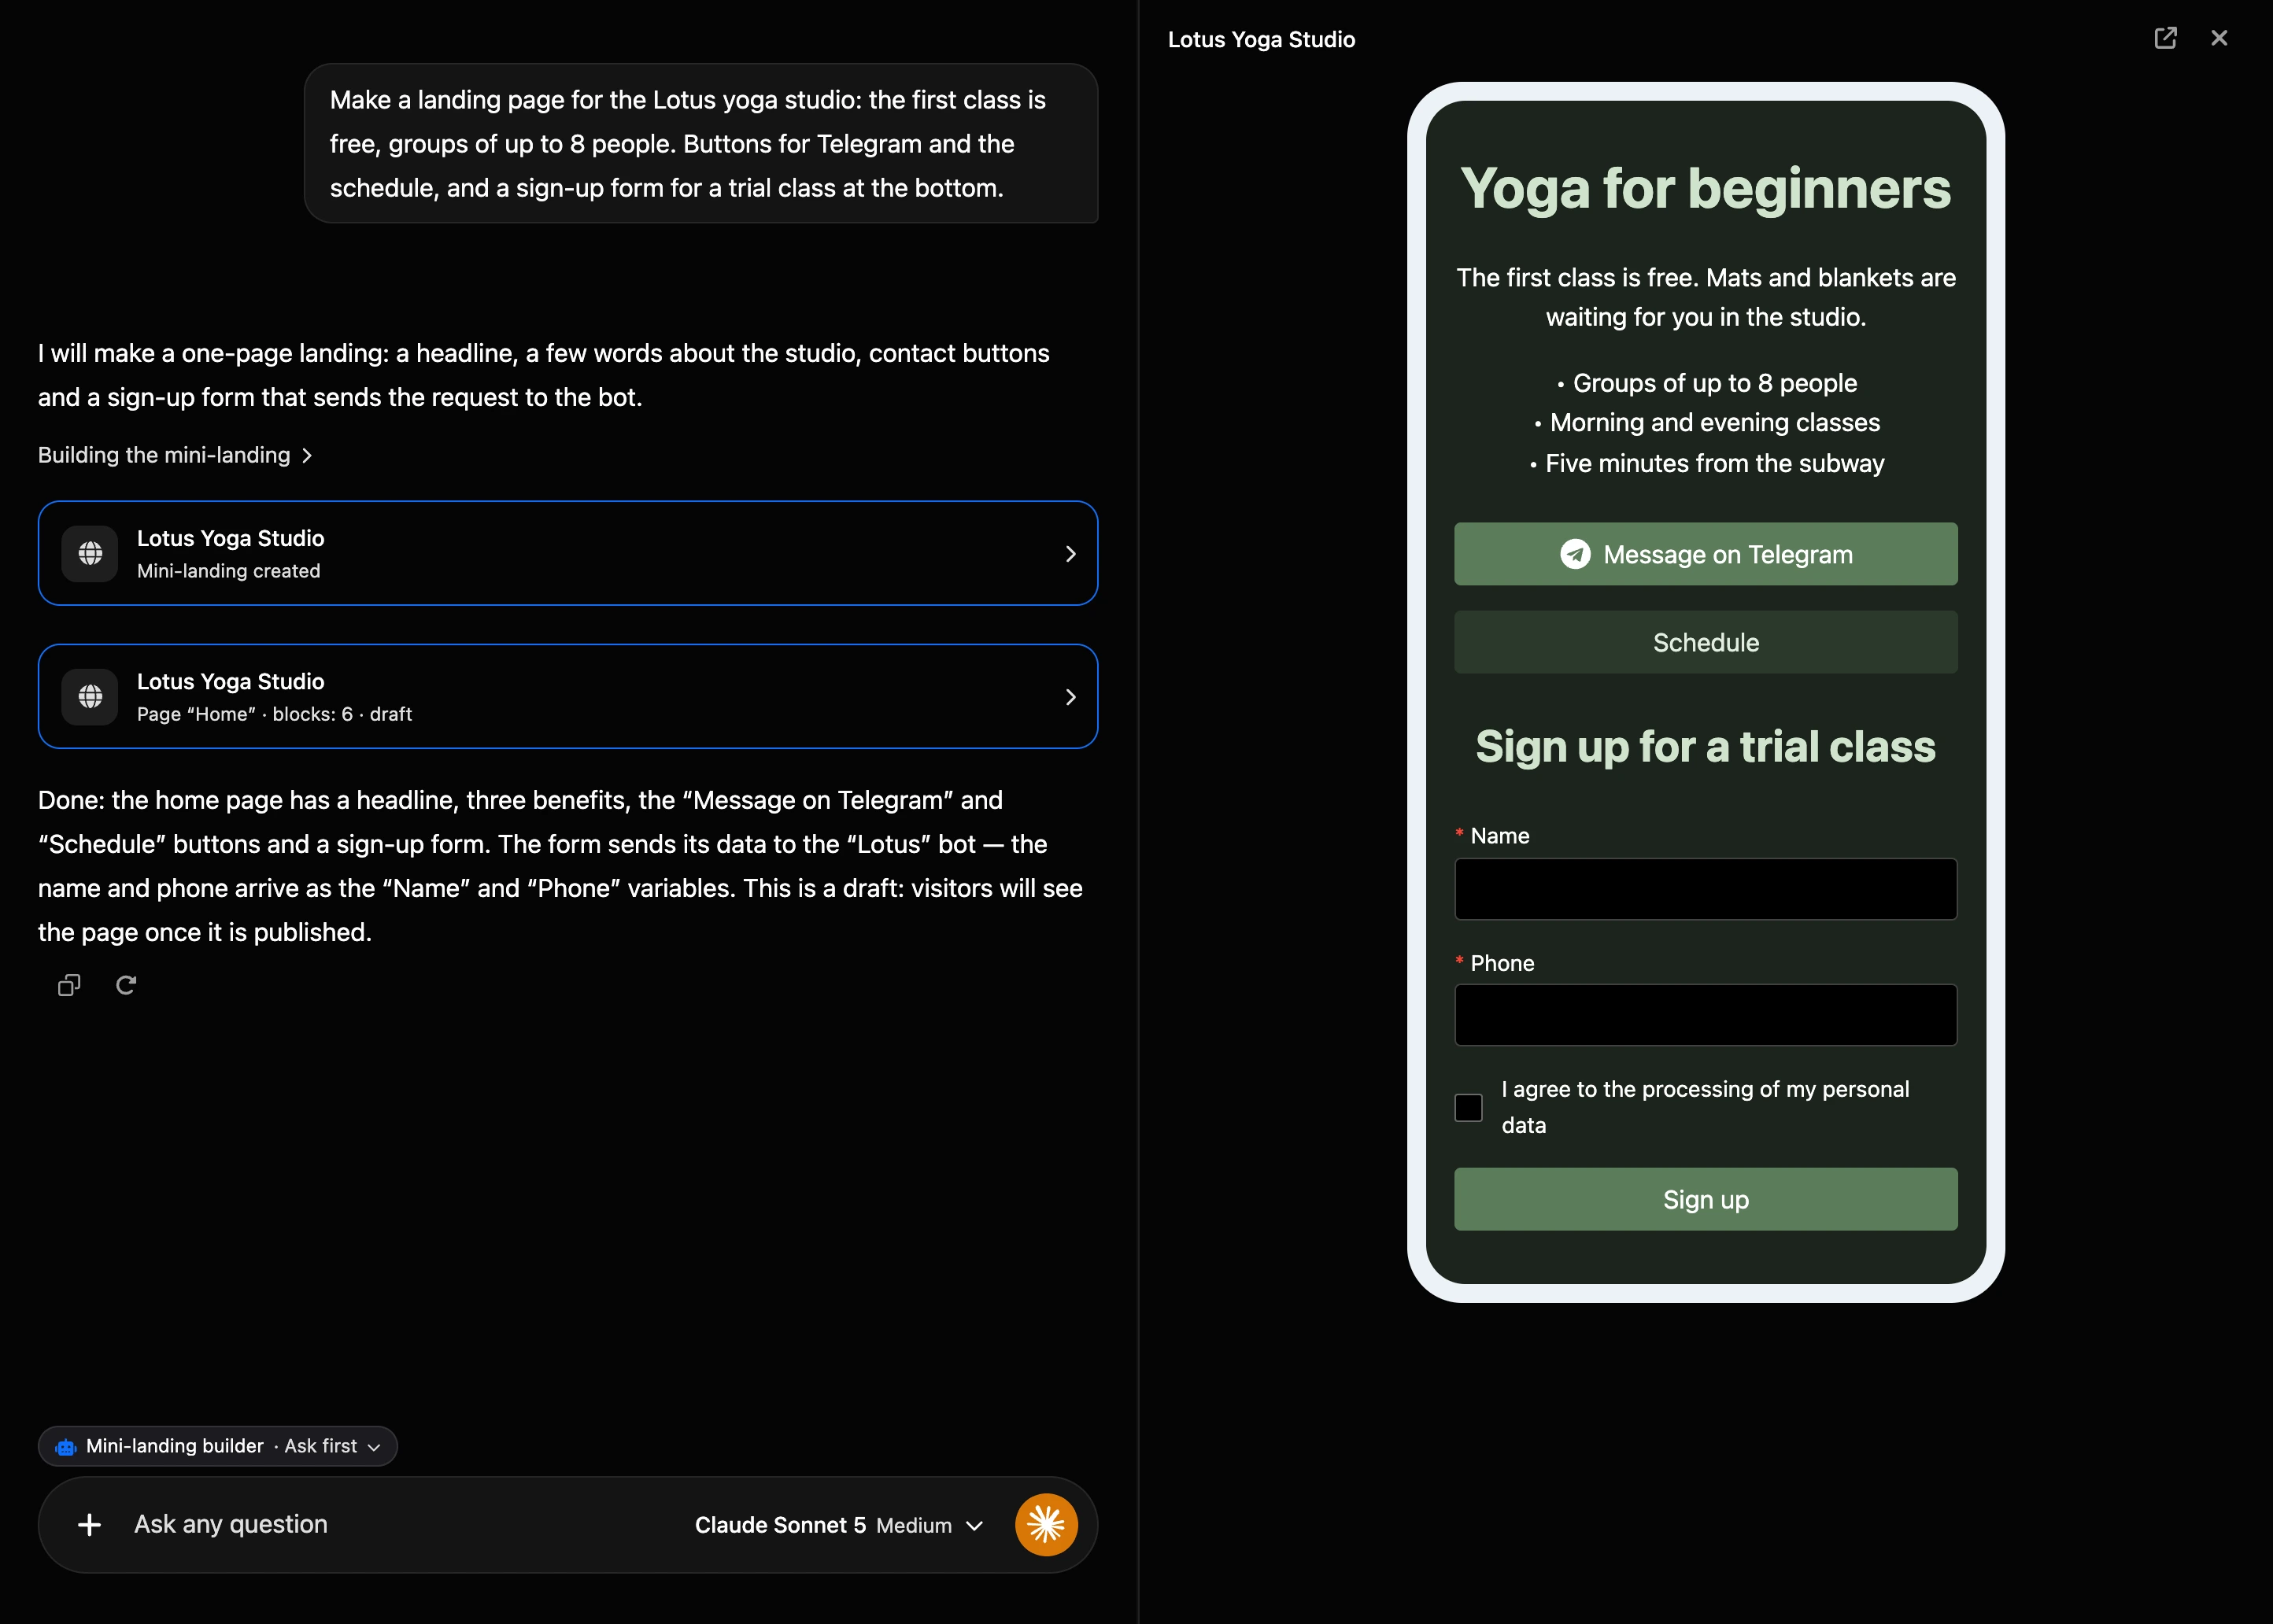Close the Lotus Yoga Studio preview panel

pos(2219,38)
